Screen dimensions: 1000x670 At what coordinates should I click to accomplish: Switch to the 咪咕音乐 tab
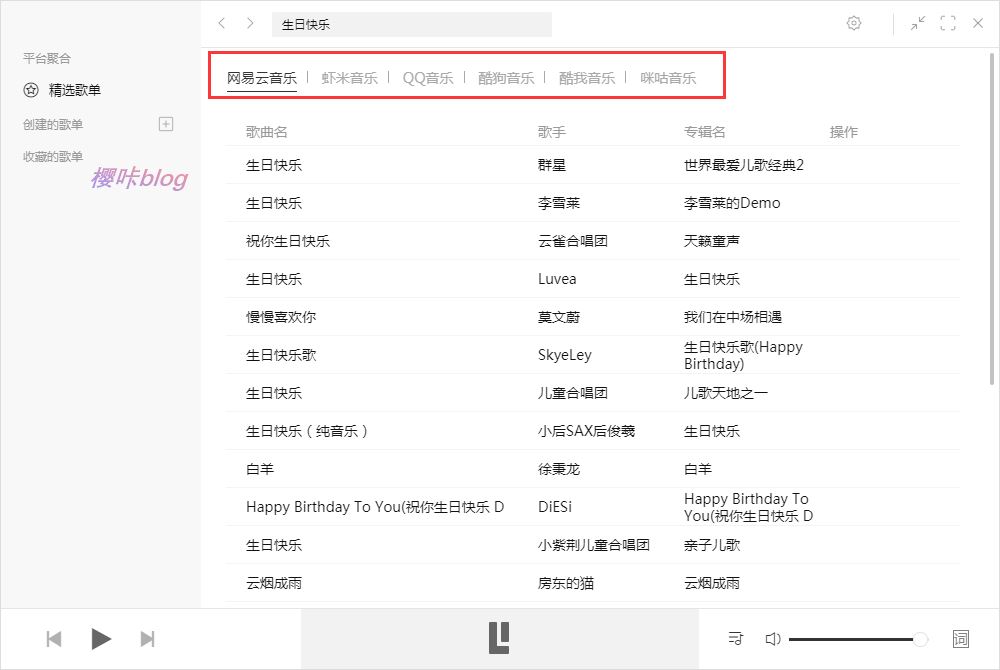coord(668,78)
